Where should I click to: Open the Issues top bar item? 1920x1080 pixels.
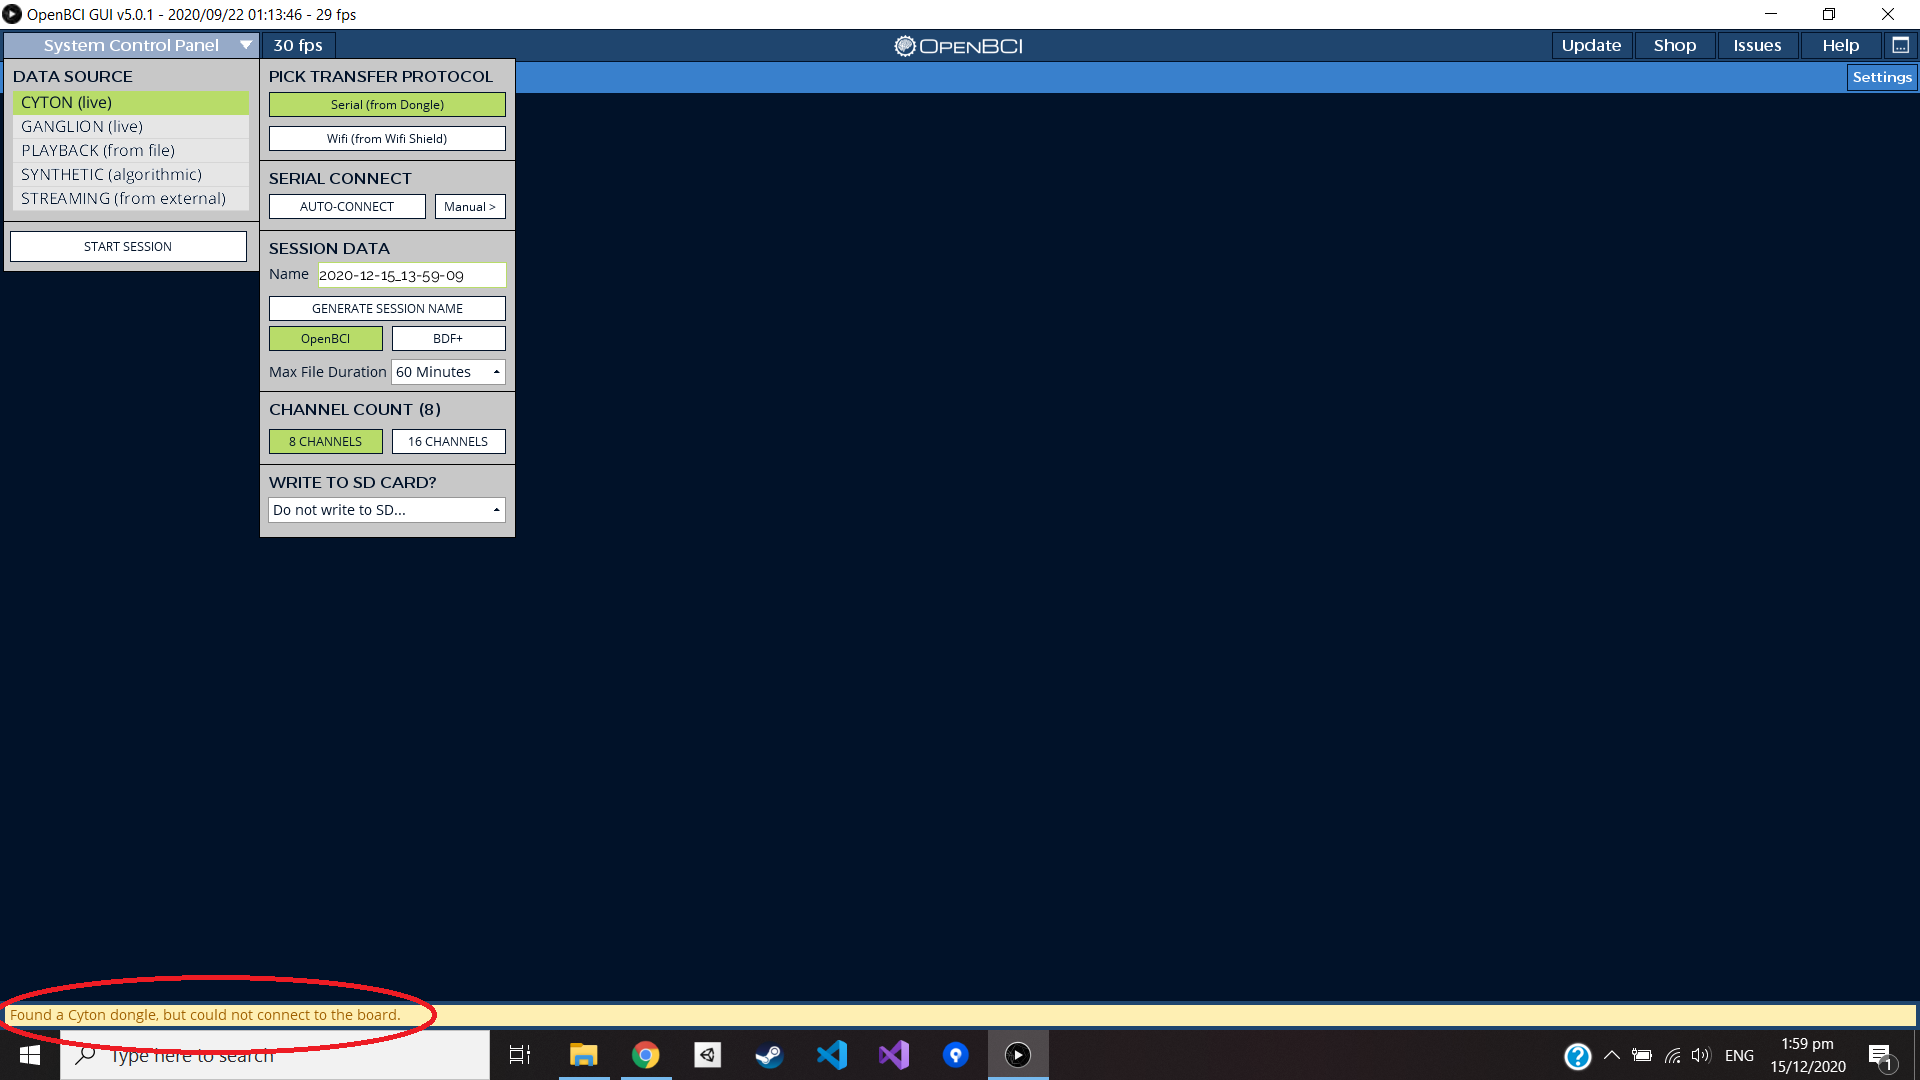click(1758, 46)
